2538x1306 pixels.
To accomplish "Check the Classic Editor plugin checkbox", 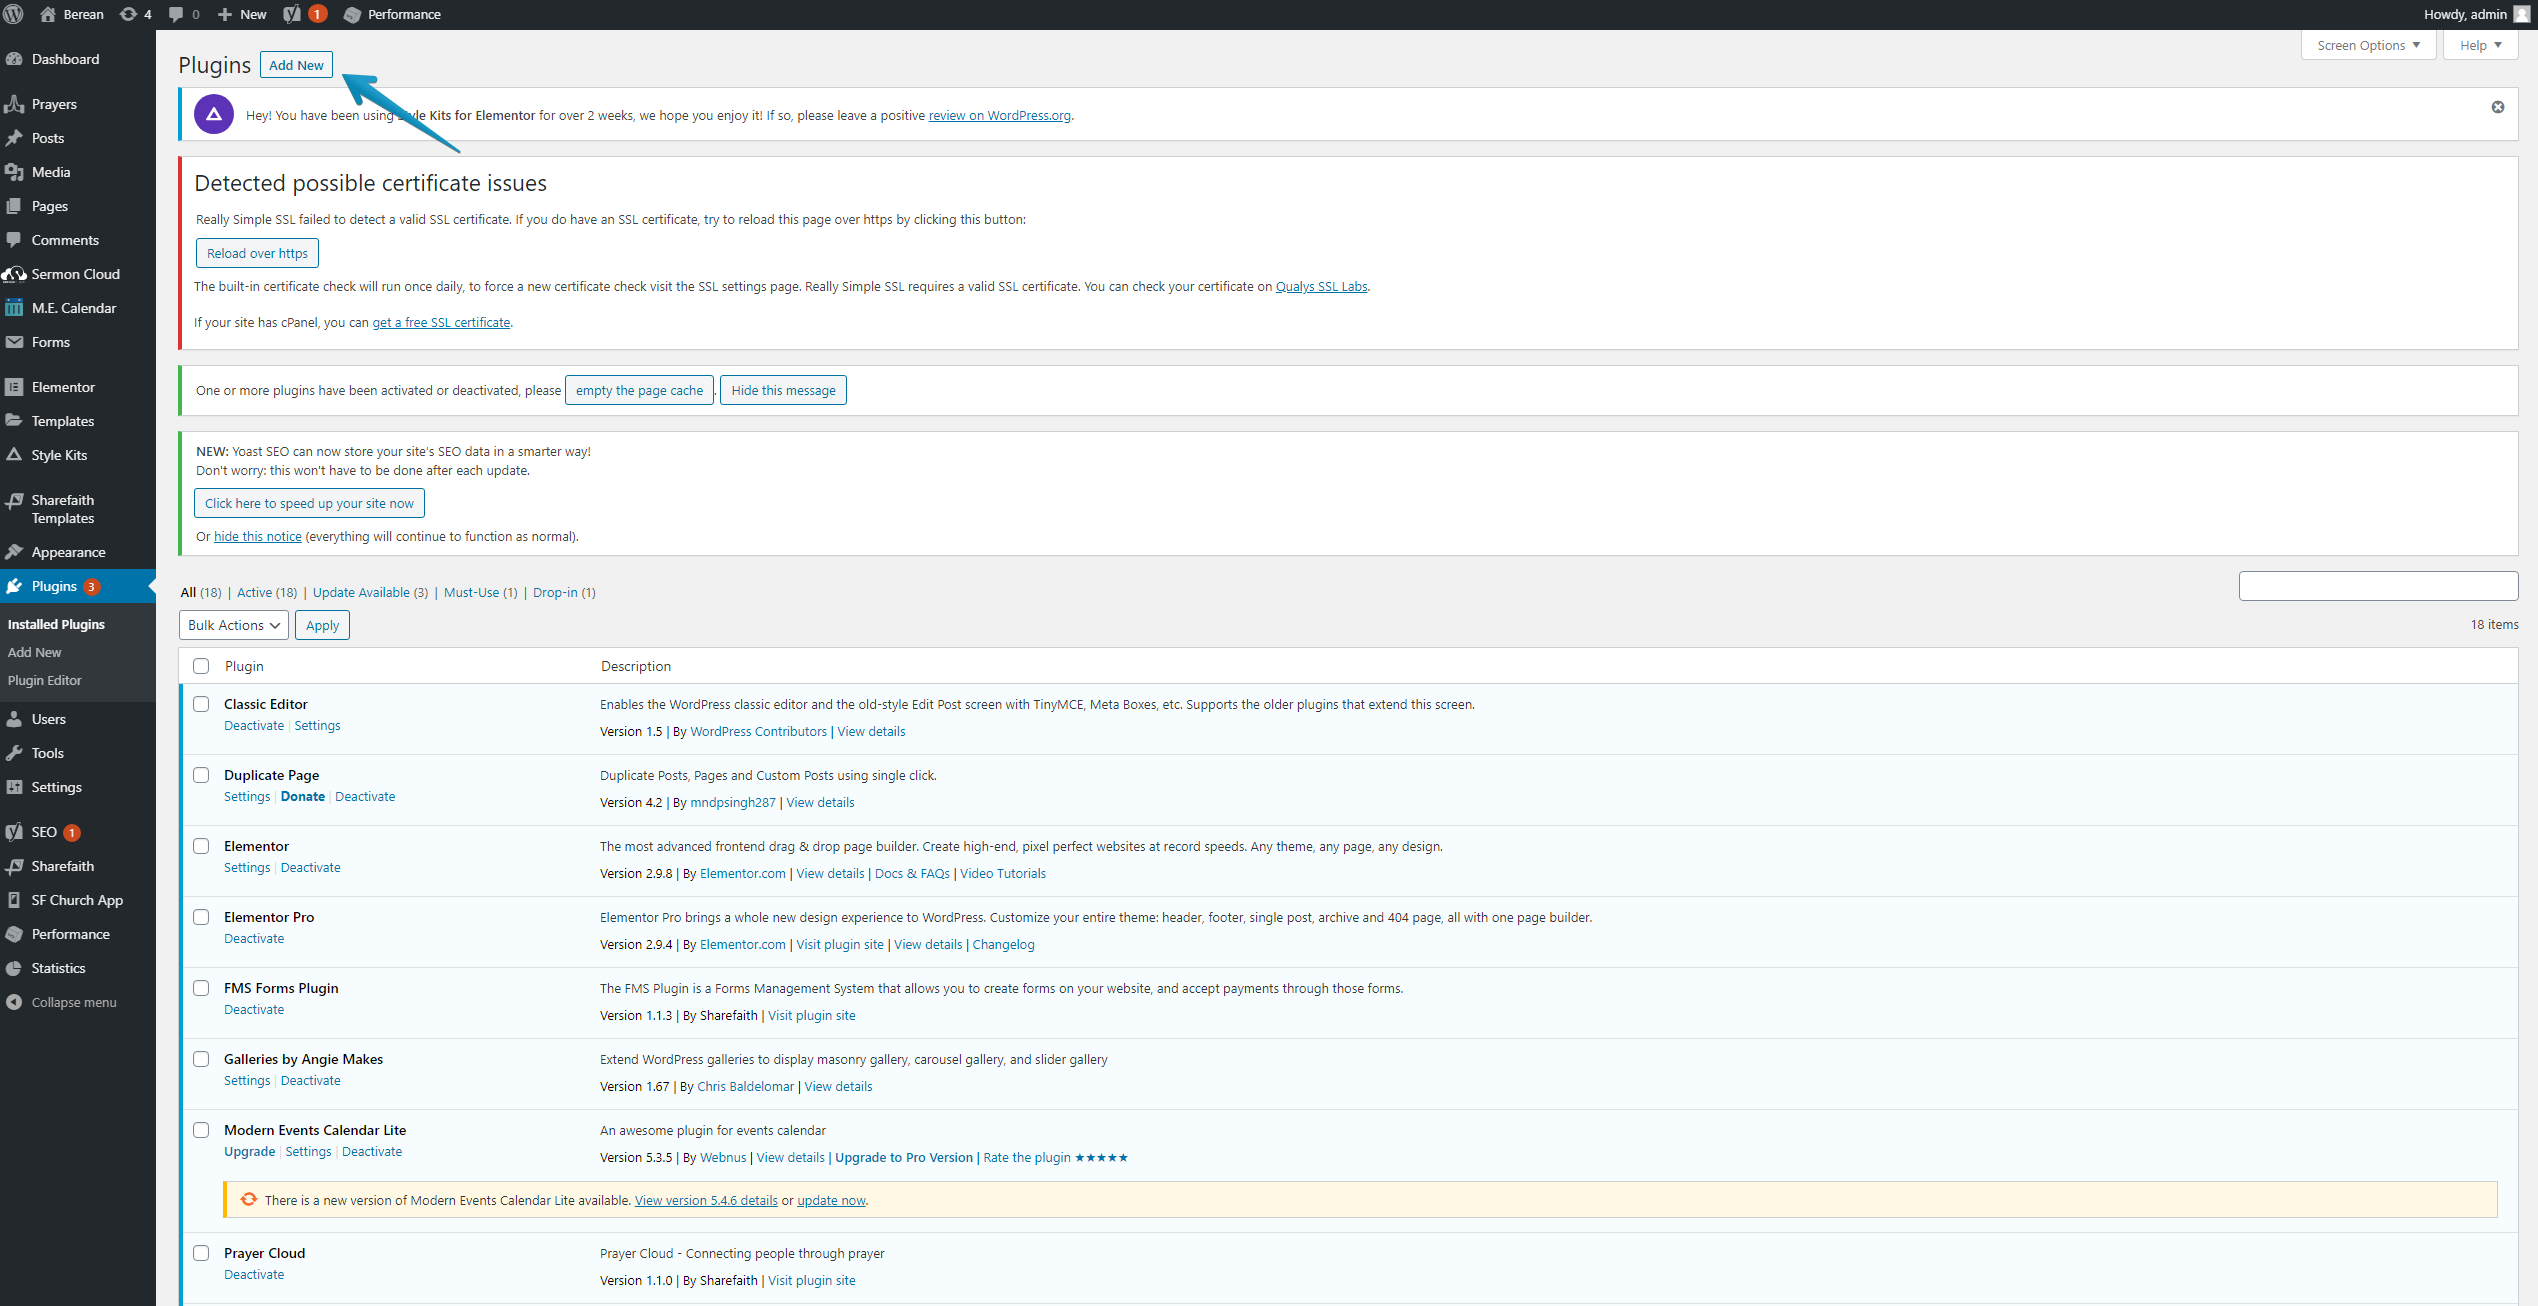I will pyautogui.click(x=201, y=704).
